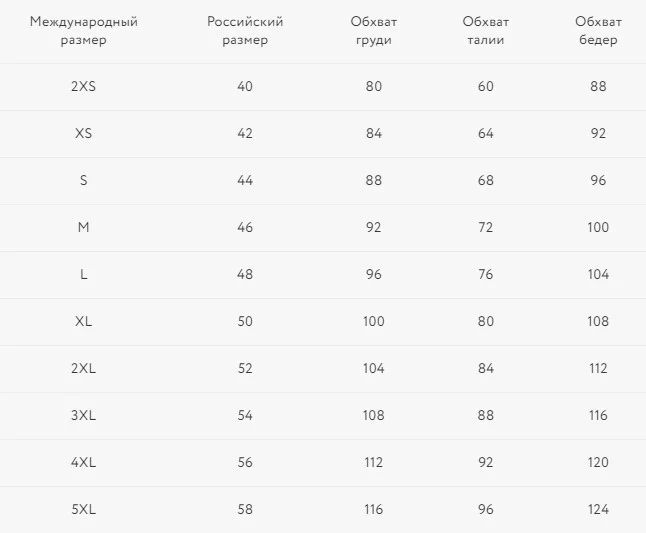This screenshot has height=533, width=646.
Task: Click the M international size cell
Action: (84, 227)
